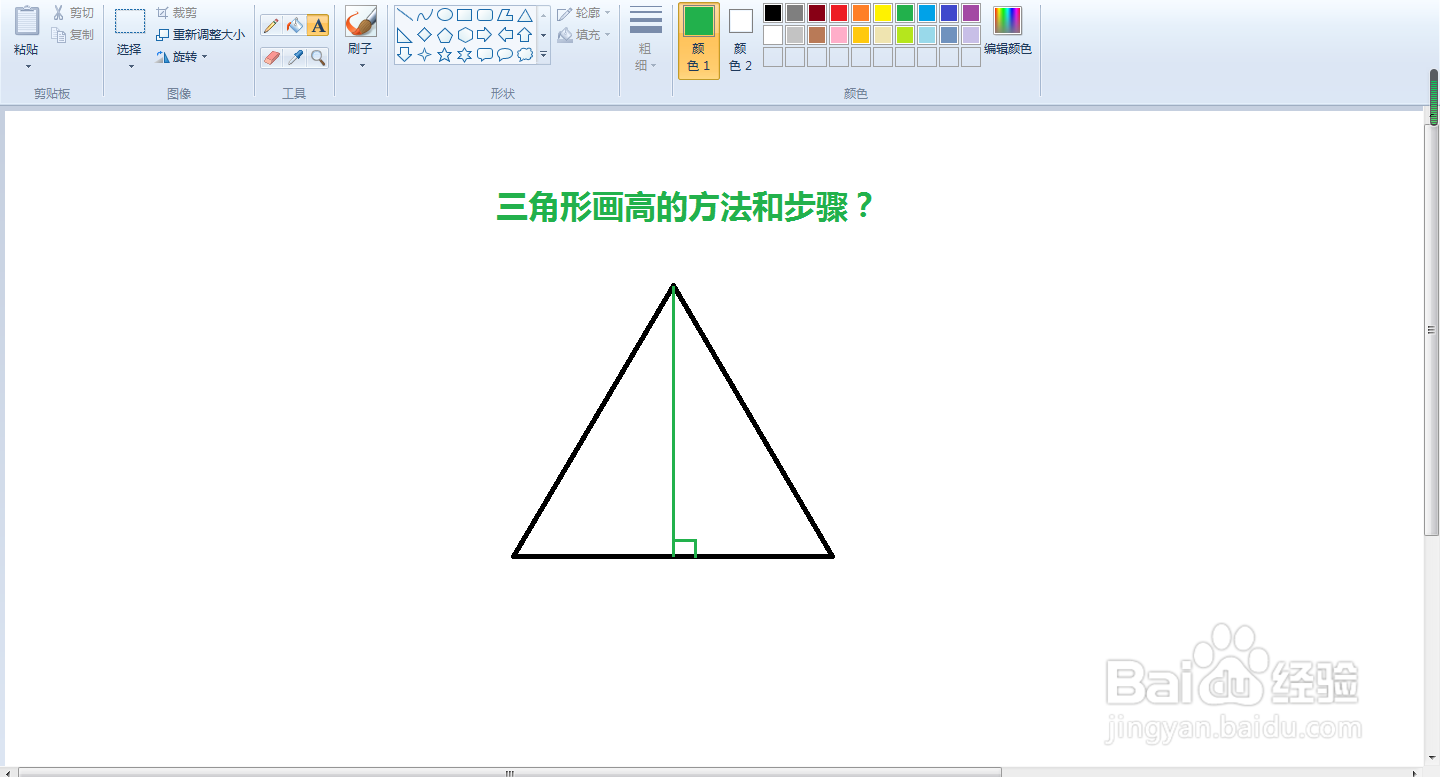This screenshot has height=777, width=1440.
Task: Open the Rotate (旋转) dropdown
Action: tap(183, 57)
